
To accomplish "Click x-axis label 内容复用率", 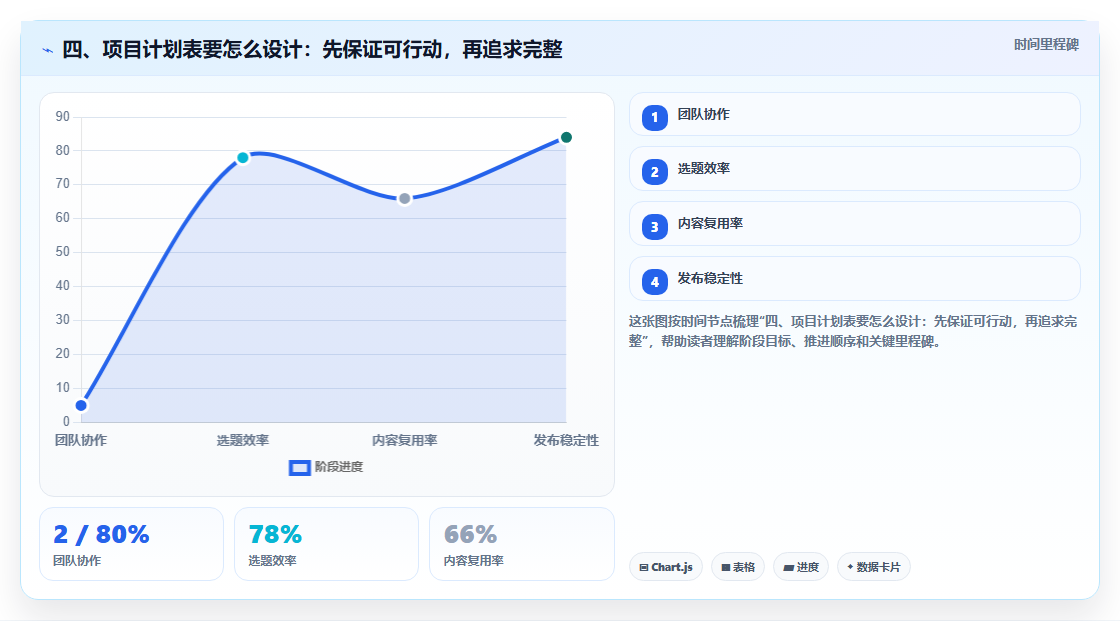I will (404, 440).
